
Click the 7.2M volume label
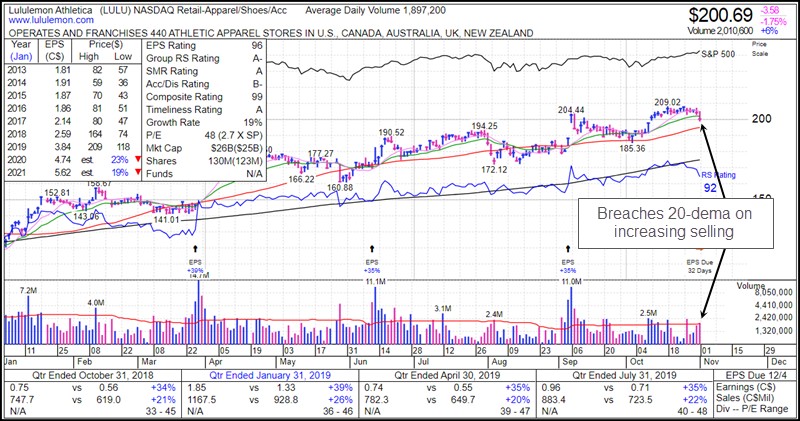29,290
